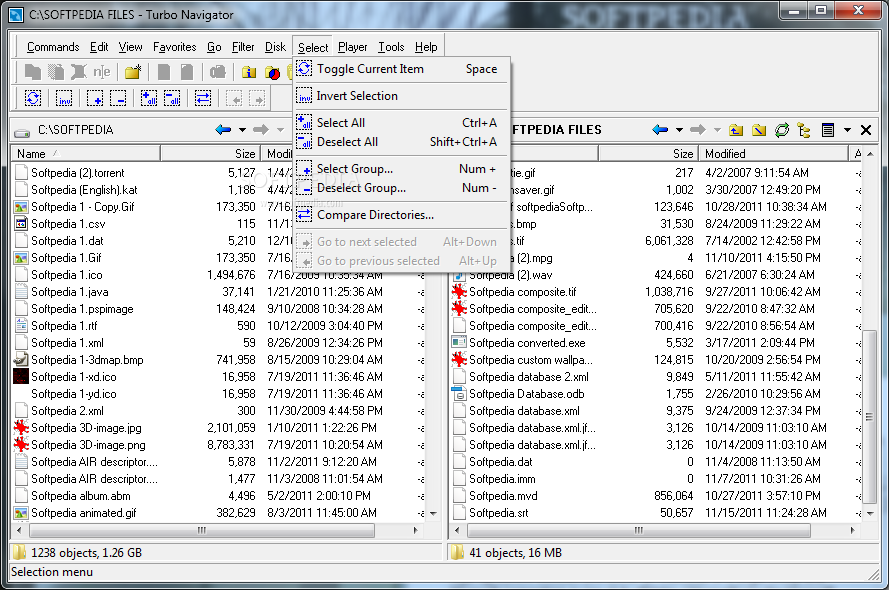Image resolution: width=889 pixels, height=590 pixels.
Task: Go back using the left panel blue arrow
Action: 223,130
